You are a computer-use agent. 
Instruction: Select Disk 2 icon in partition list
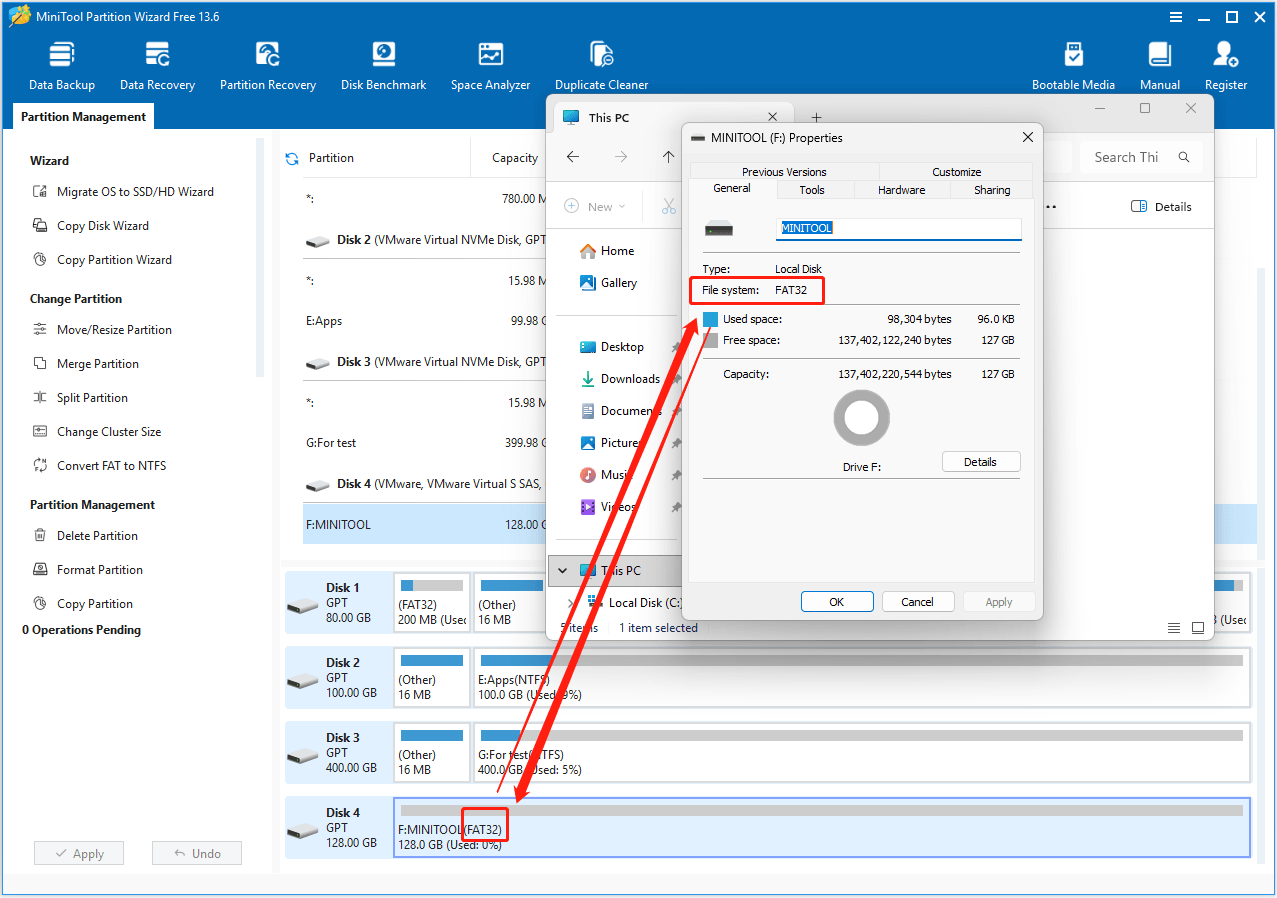coord(318,241)
